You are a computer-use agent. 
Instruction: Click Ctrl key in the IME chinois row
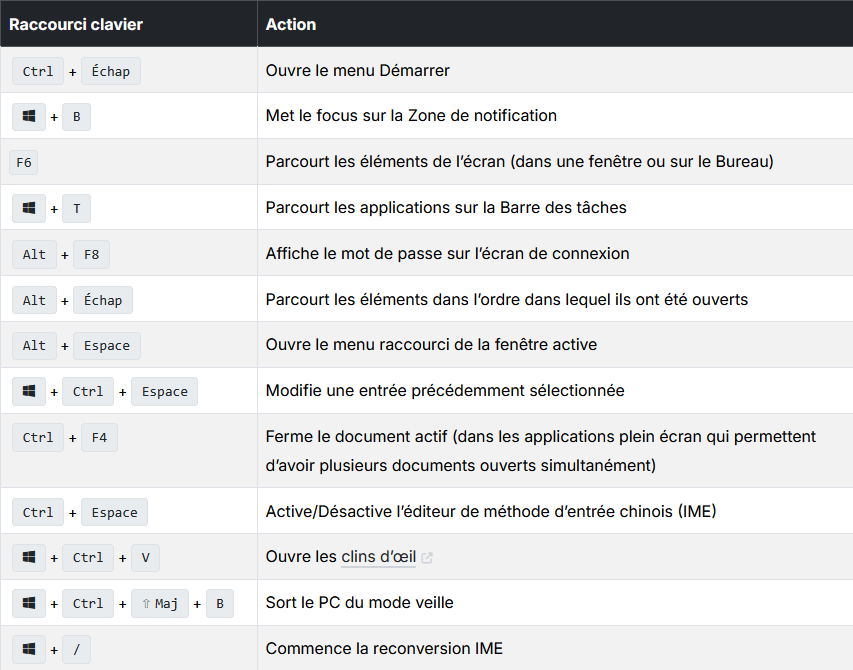click(x=38, y=512)
